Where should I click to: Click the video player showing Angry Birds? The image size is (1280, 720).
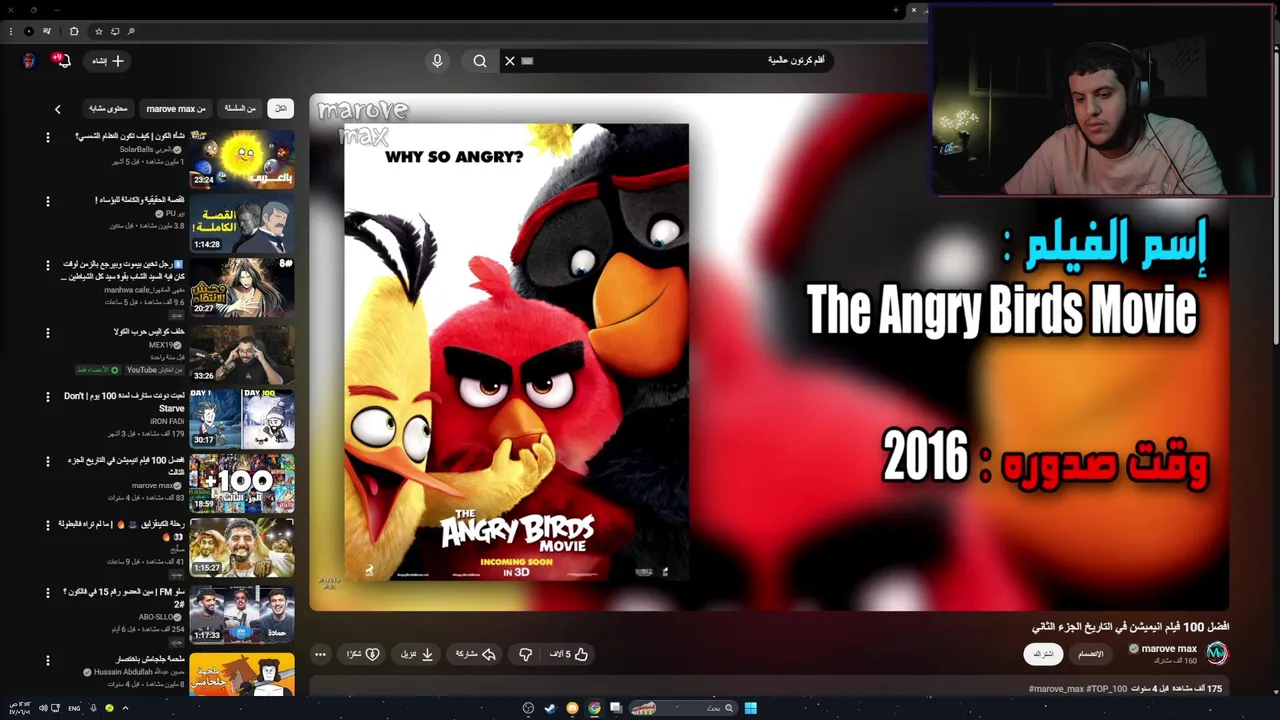pos(768,352)
